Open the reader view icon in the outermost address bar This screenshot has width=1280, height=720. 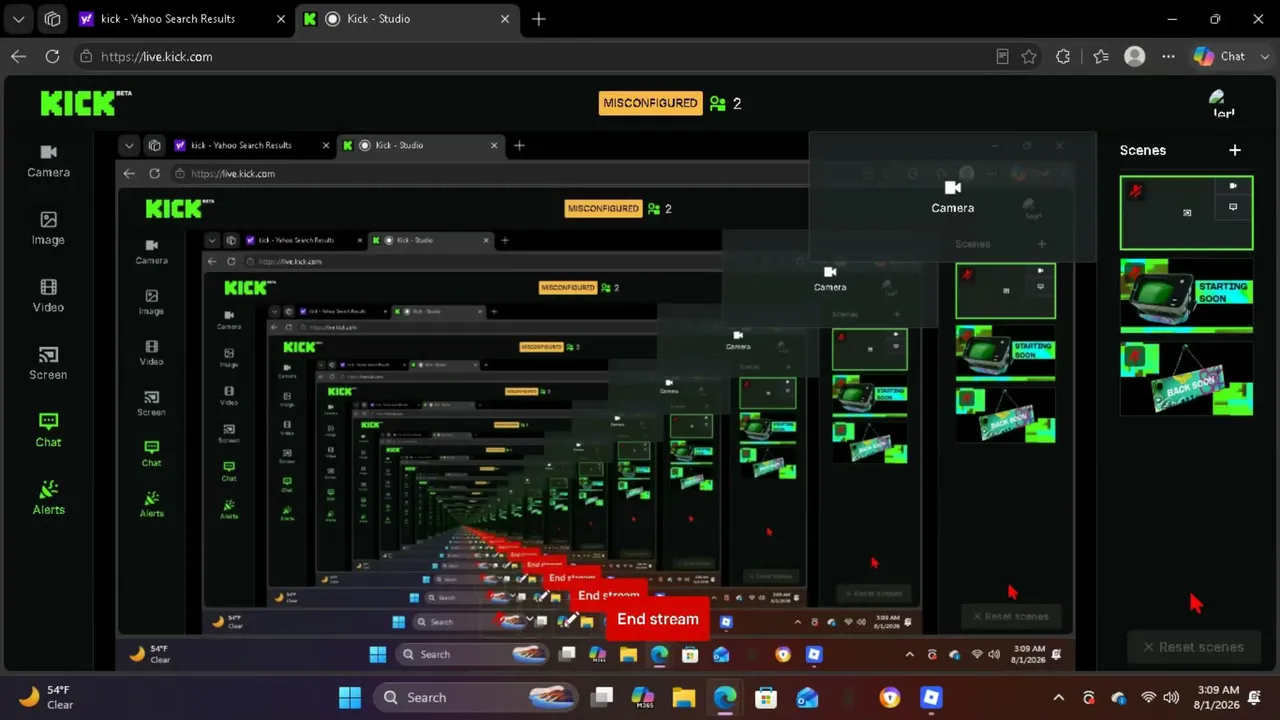point(1002,57)
